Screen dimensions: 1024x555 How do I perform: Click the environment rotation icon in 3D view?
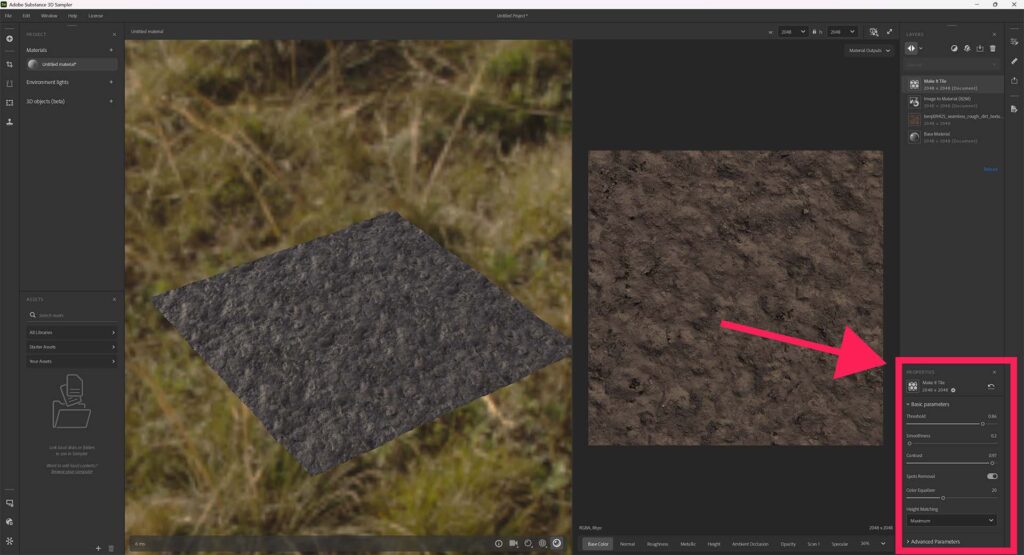click(x=528, y=543)
